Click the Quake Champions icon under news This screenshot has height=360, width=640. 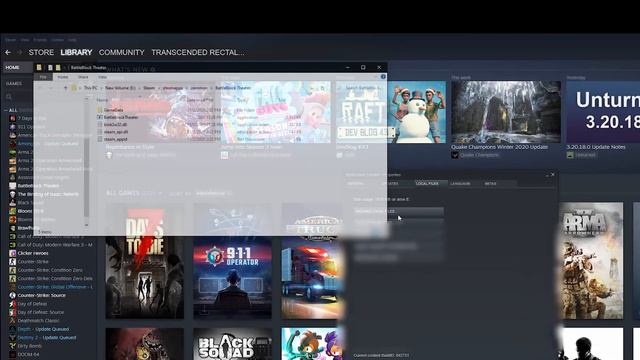(x=455, y=155)
